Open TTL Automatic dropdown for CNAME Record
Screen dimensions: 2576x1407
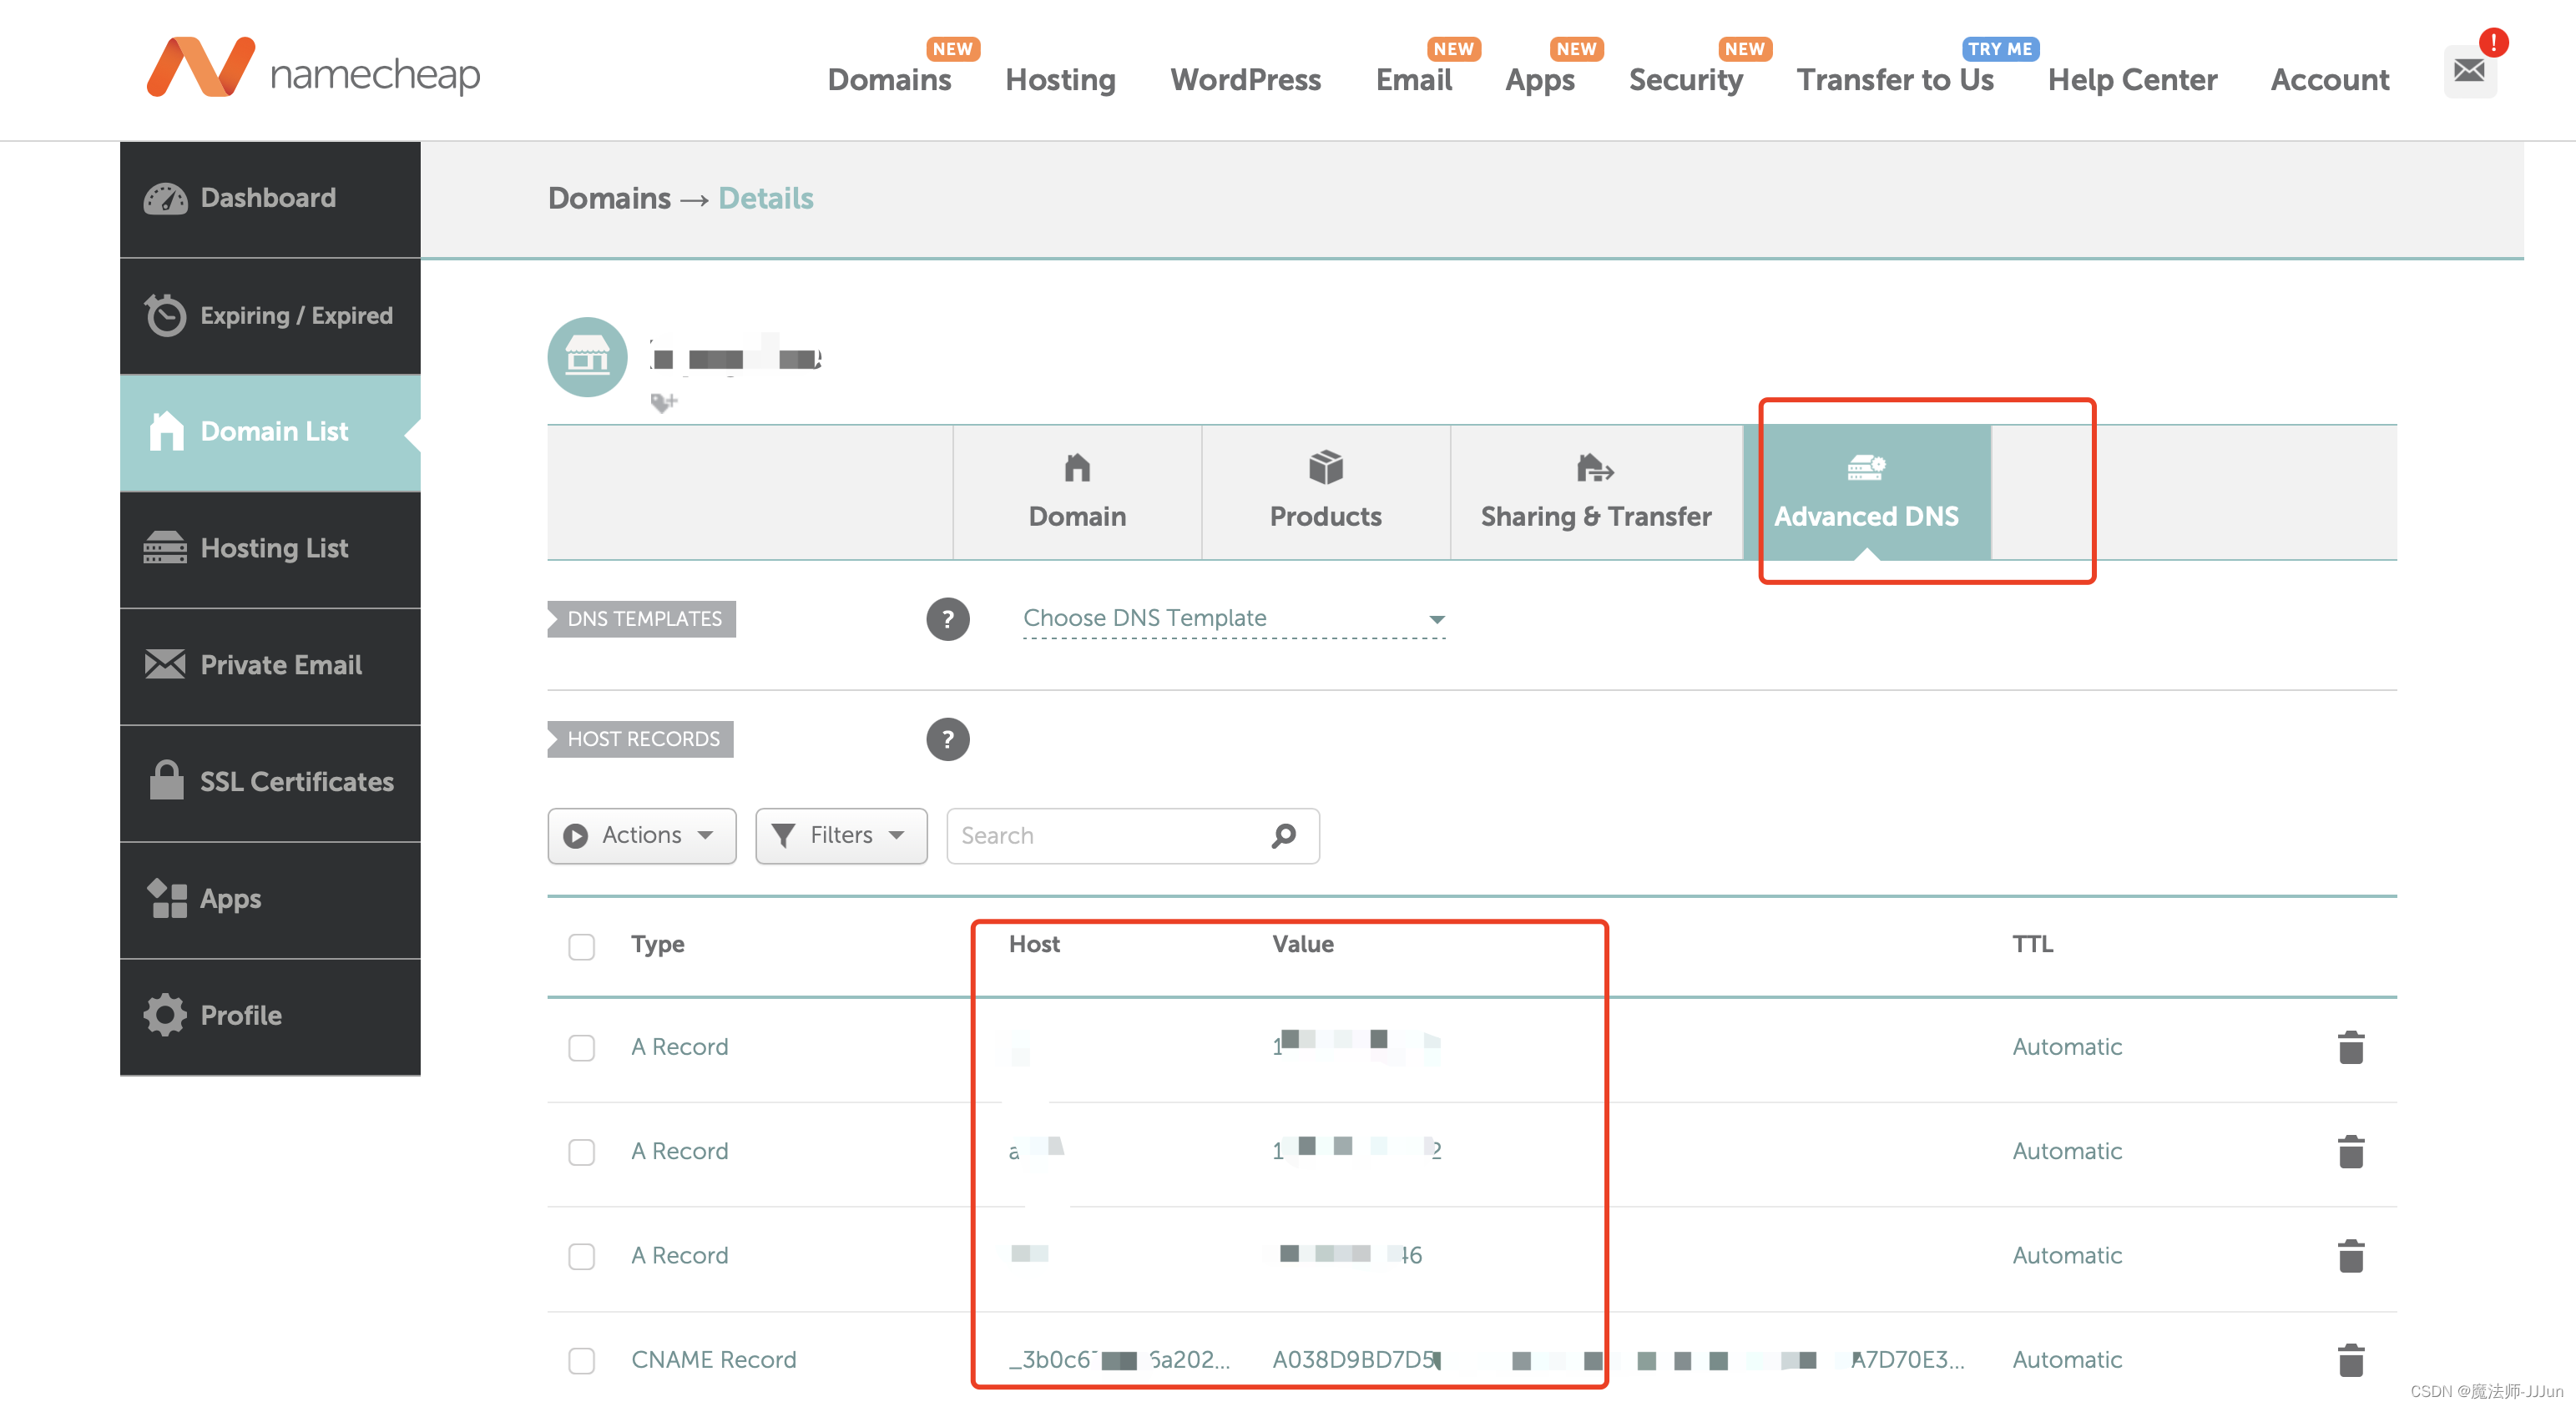click(2066, 1360)
